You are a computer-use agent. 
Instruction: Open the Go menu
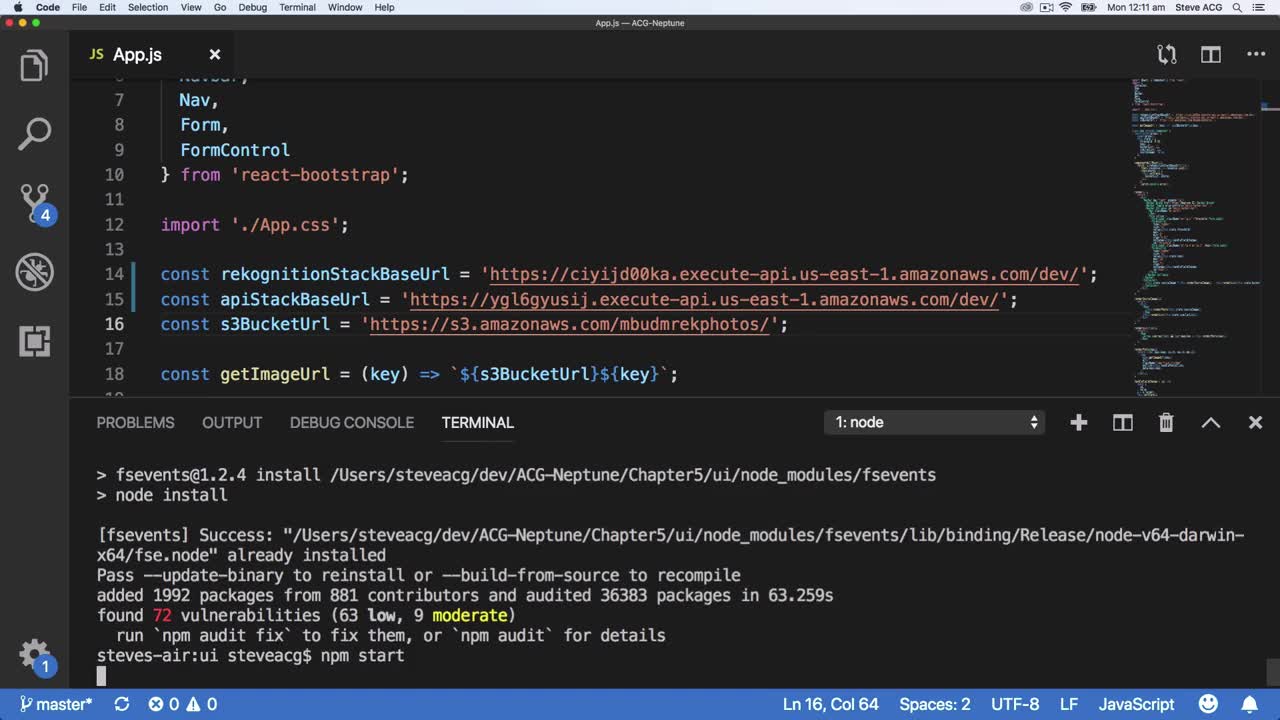click(220, 7)
